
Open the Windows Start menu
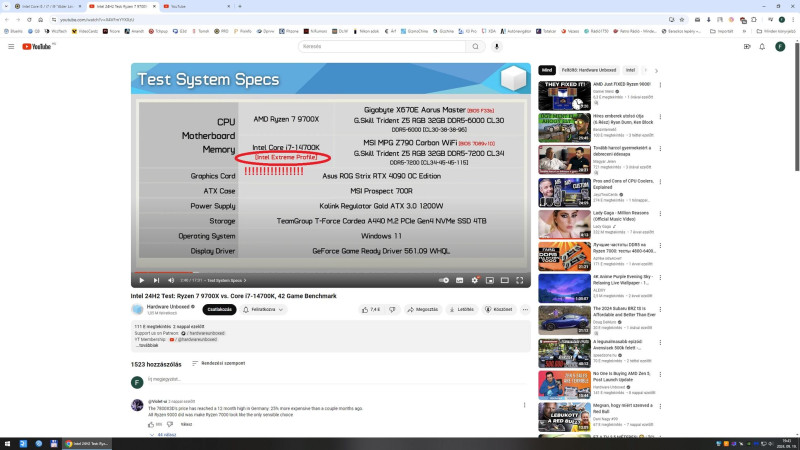7,444
